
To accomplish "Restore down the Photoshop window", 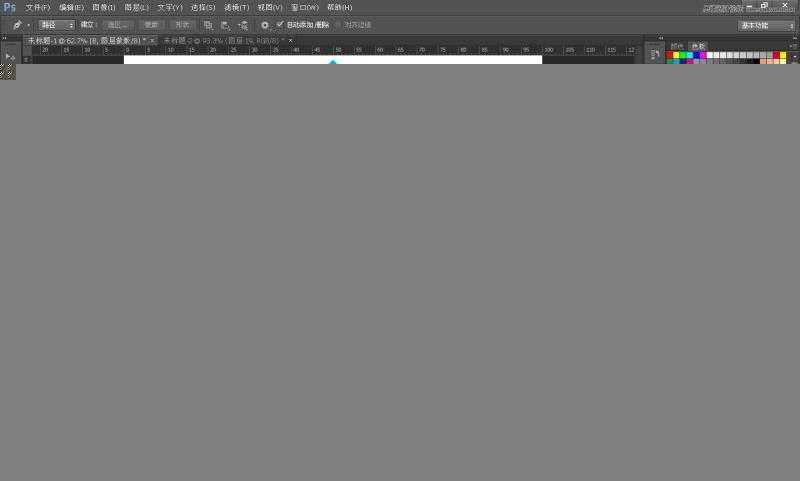I will click(764, 6).
